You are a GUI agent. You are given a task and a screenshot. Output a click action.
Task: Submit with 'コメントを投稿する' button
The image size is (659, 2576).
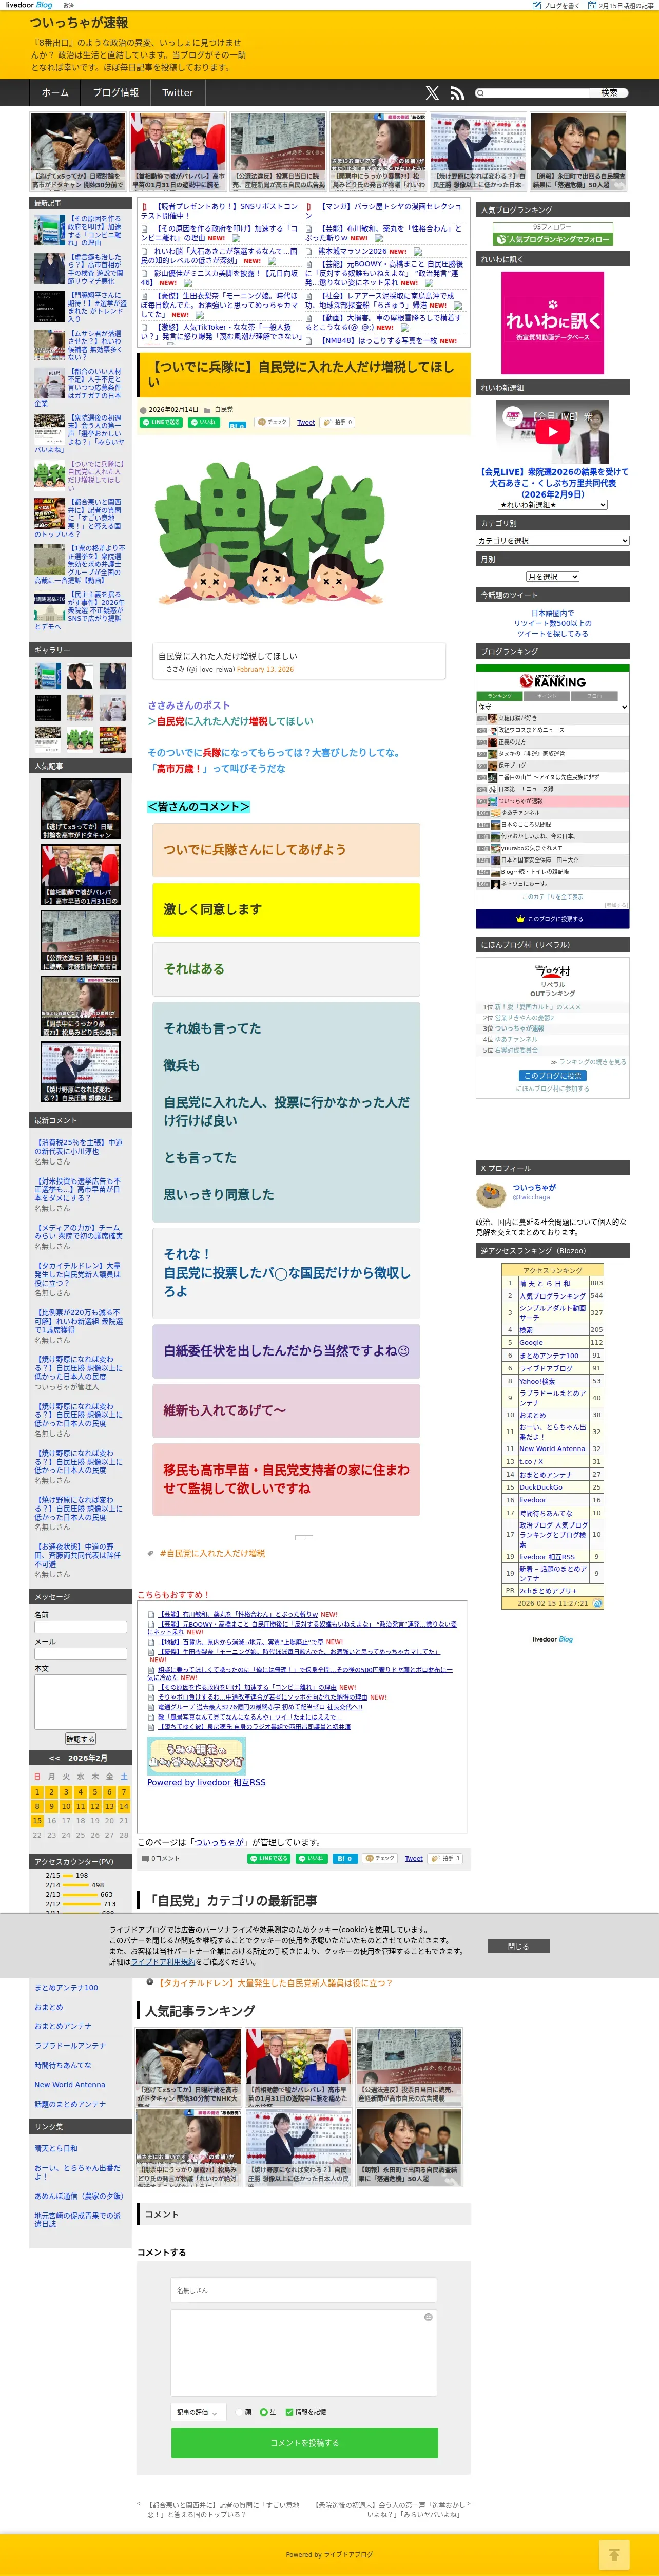304,2442
